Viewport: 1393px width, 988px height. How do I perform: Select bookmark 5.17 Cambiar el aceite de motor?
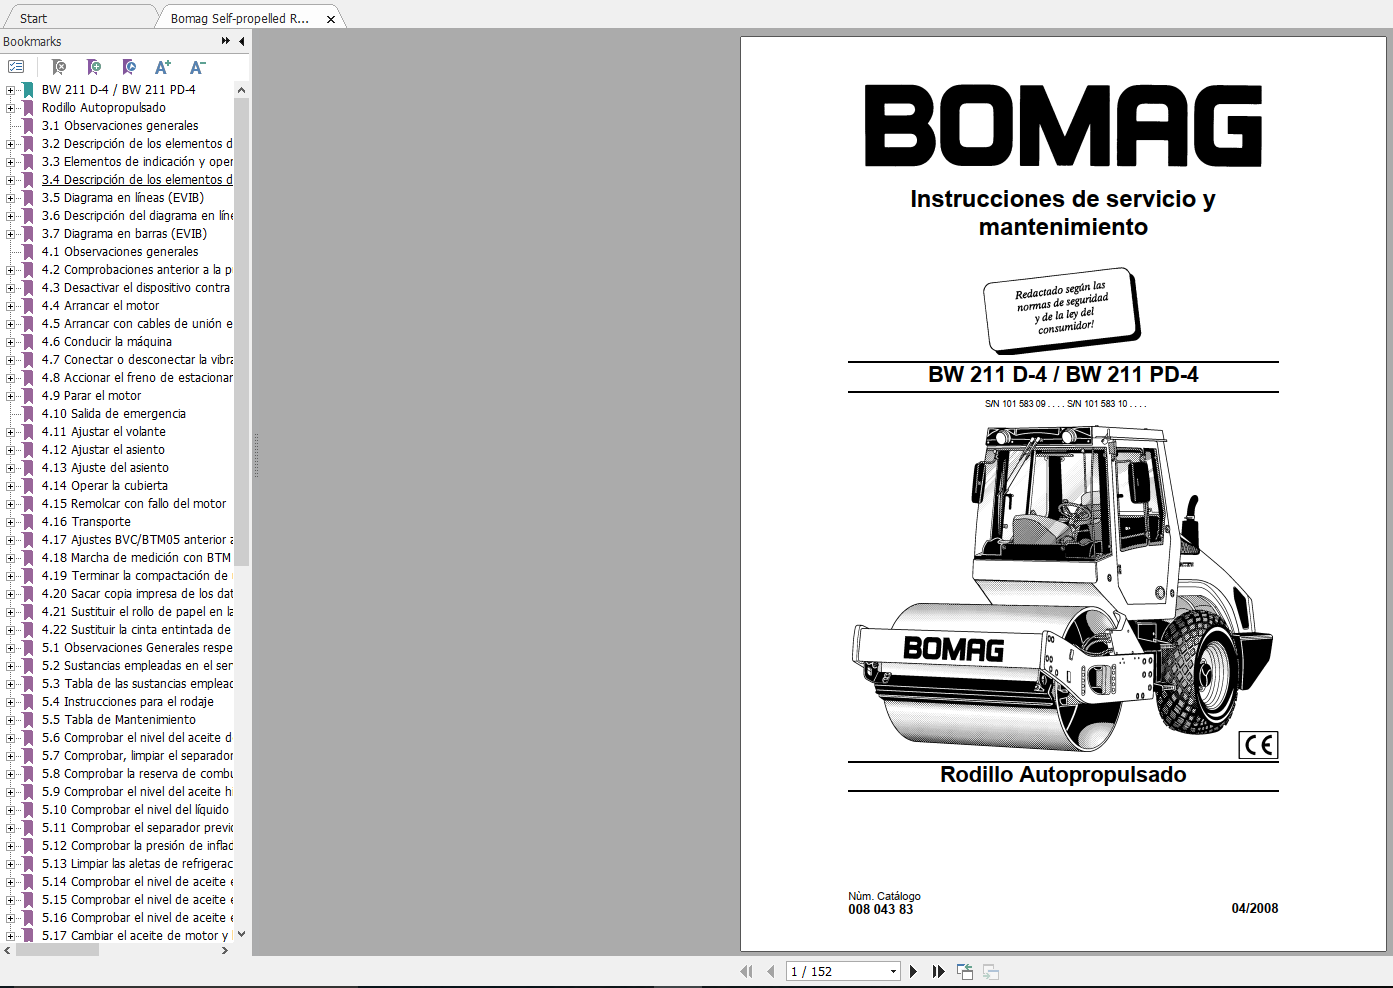(135, 935)
